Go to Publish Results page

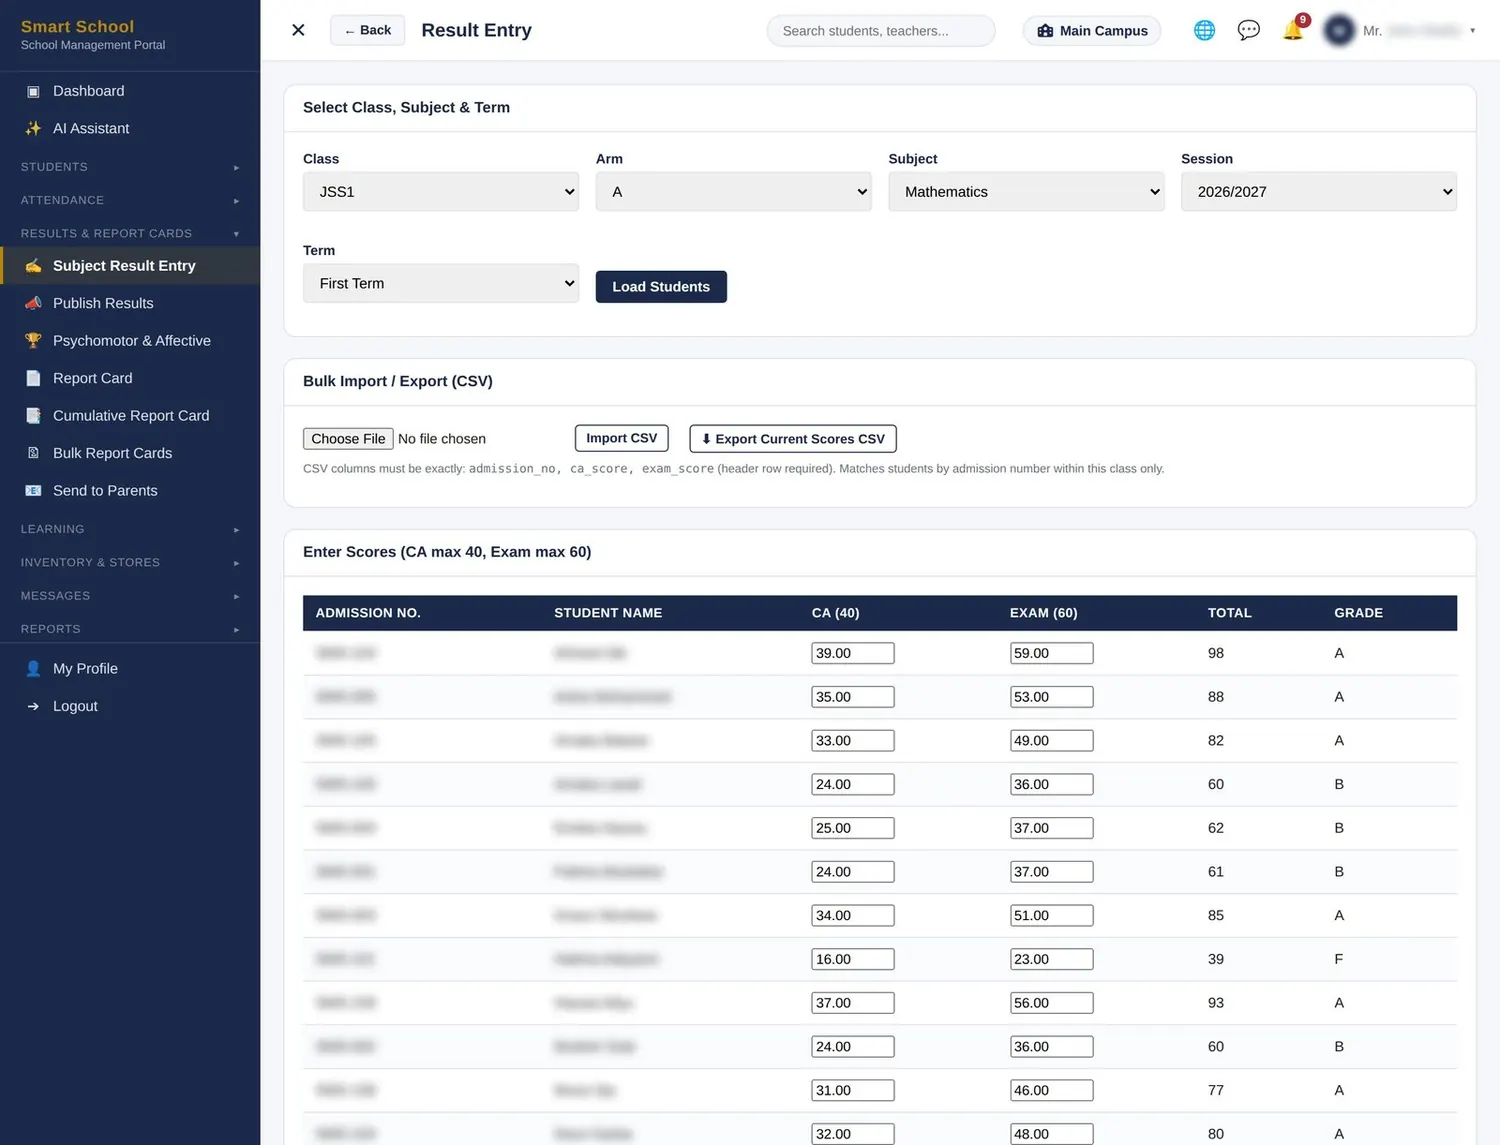tap(130, 303)
